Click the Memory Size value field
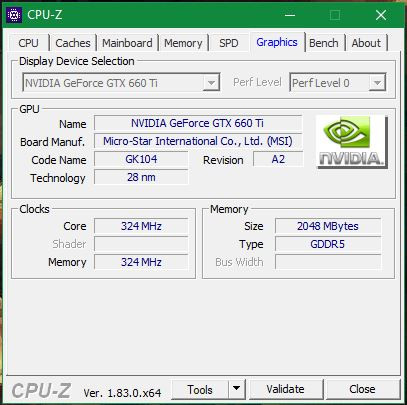Screen dimensions: 407x405 [x=328, y=226]
